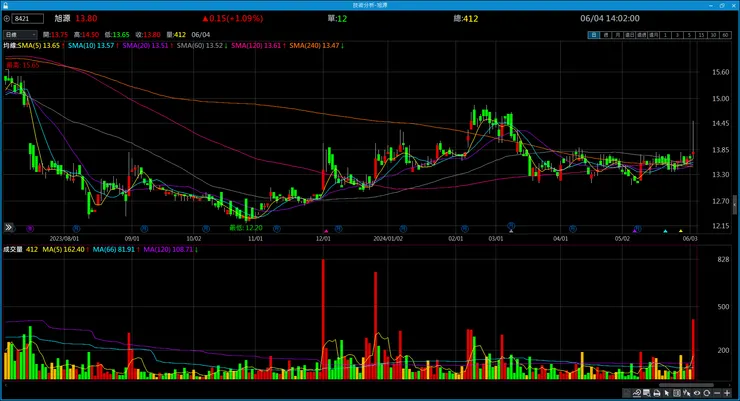
Task: Select the 30-minute period button
Action: (713, 35)
